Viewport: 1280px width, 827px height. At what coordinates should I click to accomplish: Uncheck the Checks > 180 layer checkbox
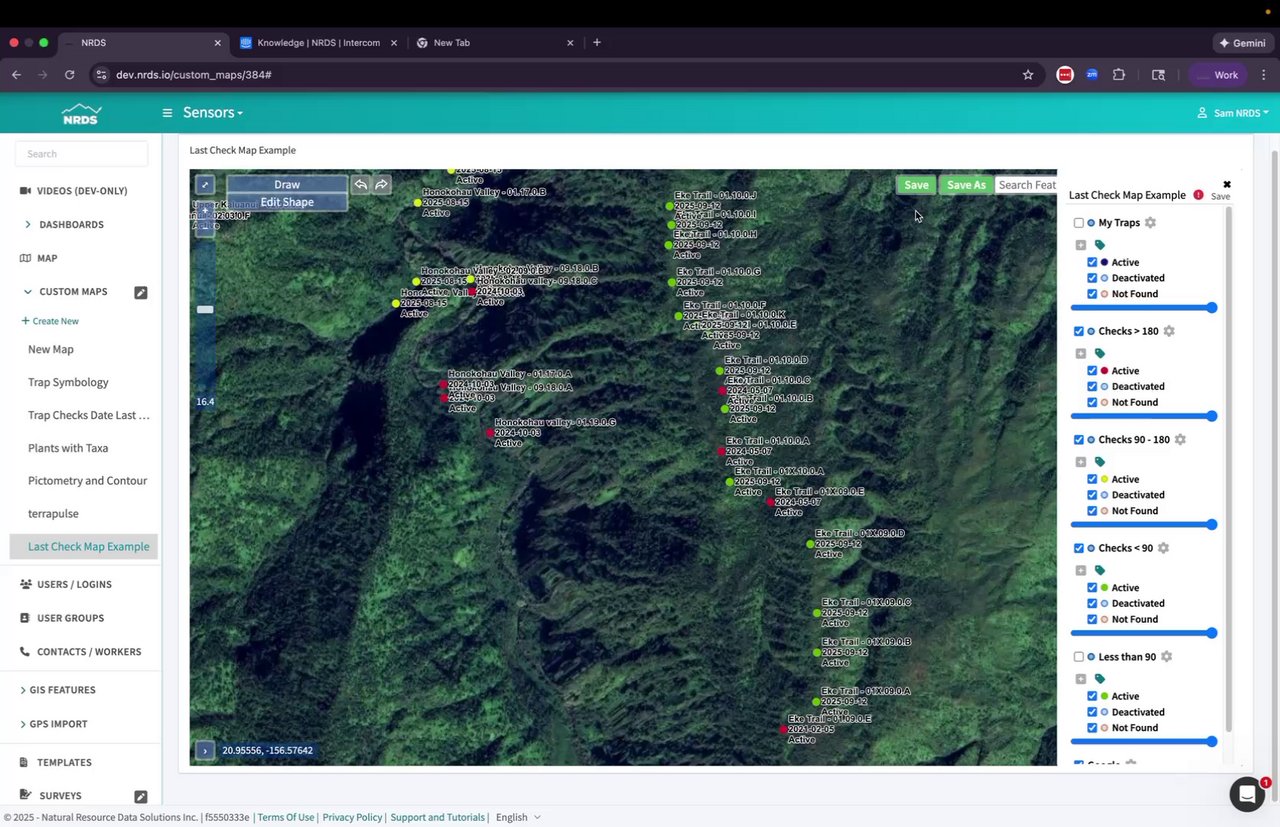(1079, 331)
